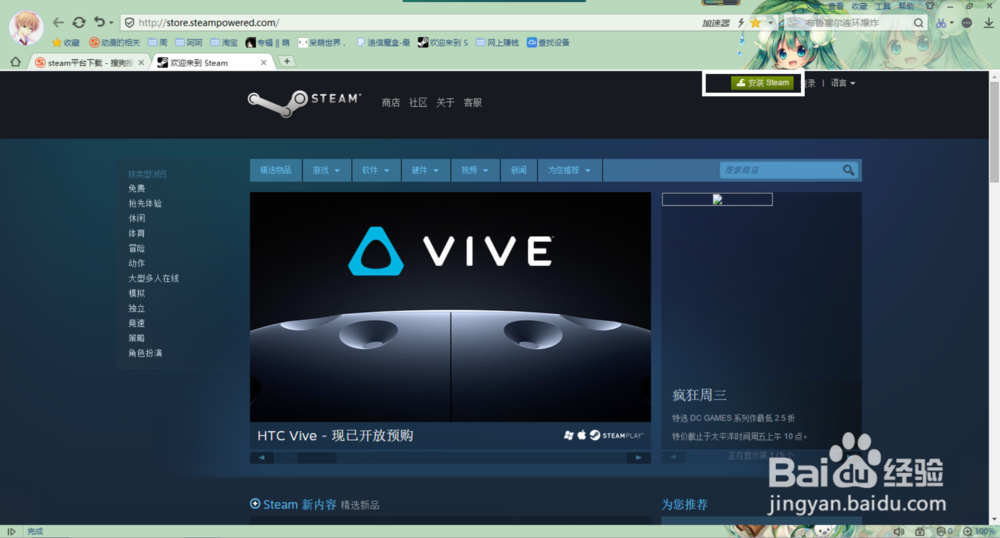Open the 淘宝 bookmark folder
This screenshot has height=538, width=1000.
pyautogui.click(x=224, y=43)
